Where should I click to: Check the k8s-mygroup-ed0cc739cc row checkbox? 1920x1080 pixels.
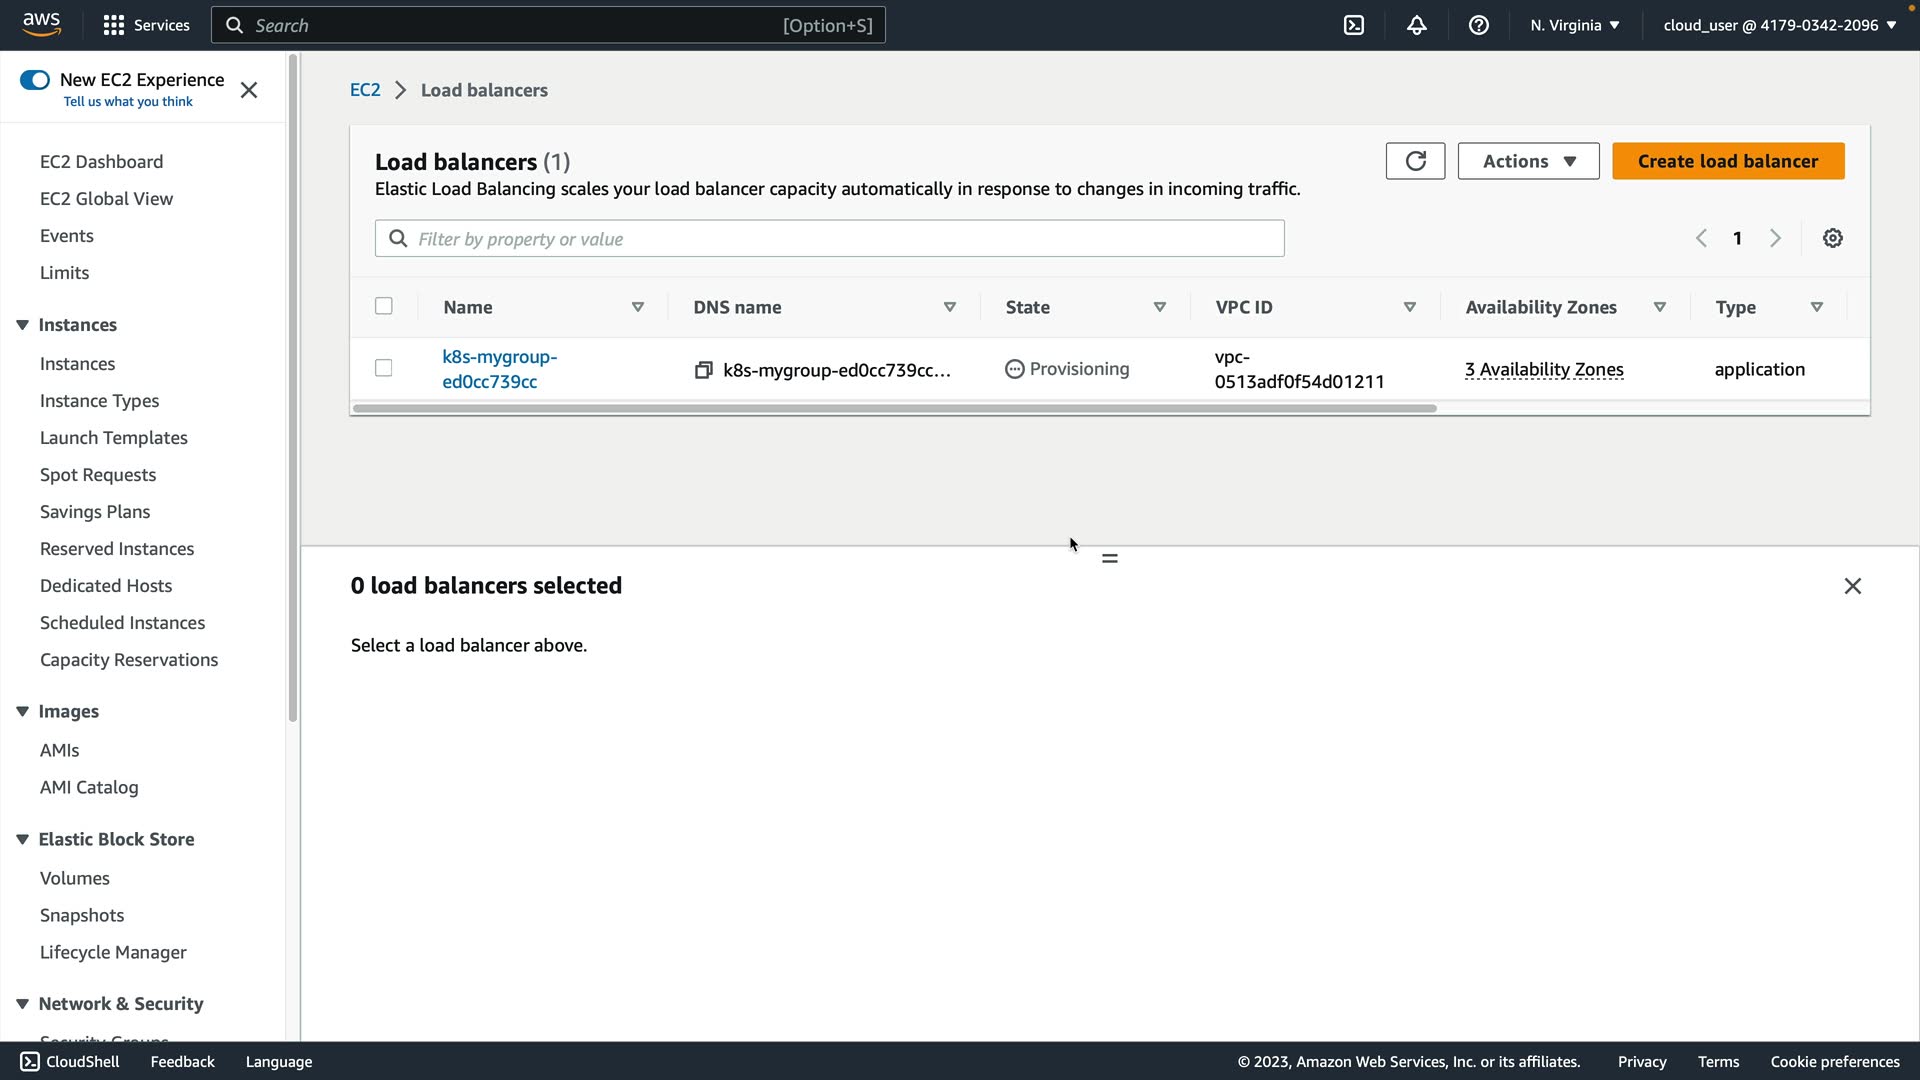(384, 368)
